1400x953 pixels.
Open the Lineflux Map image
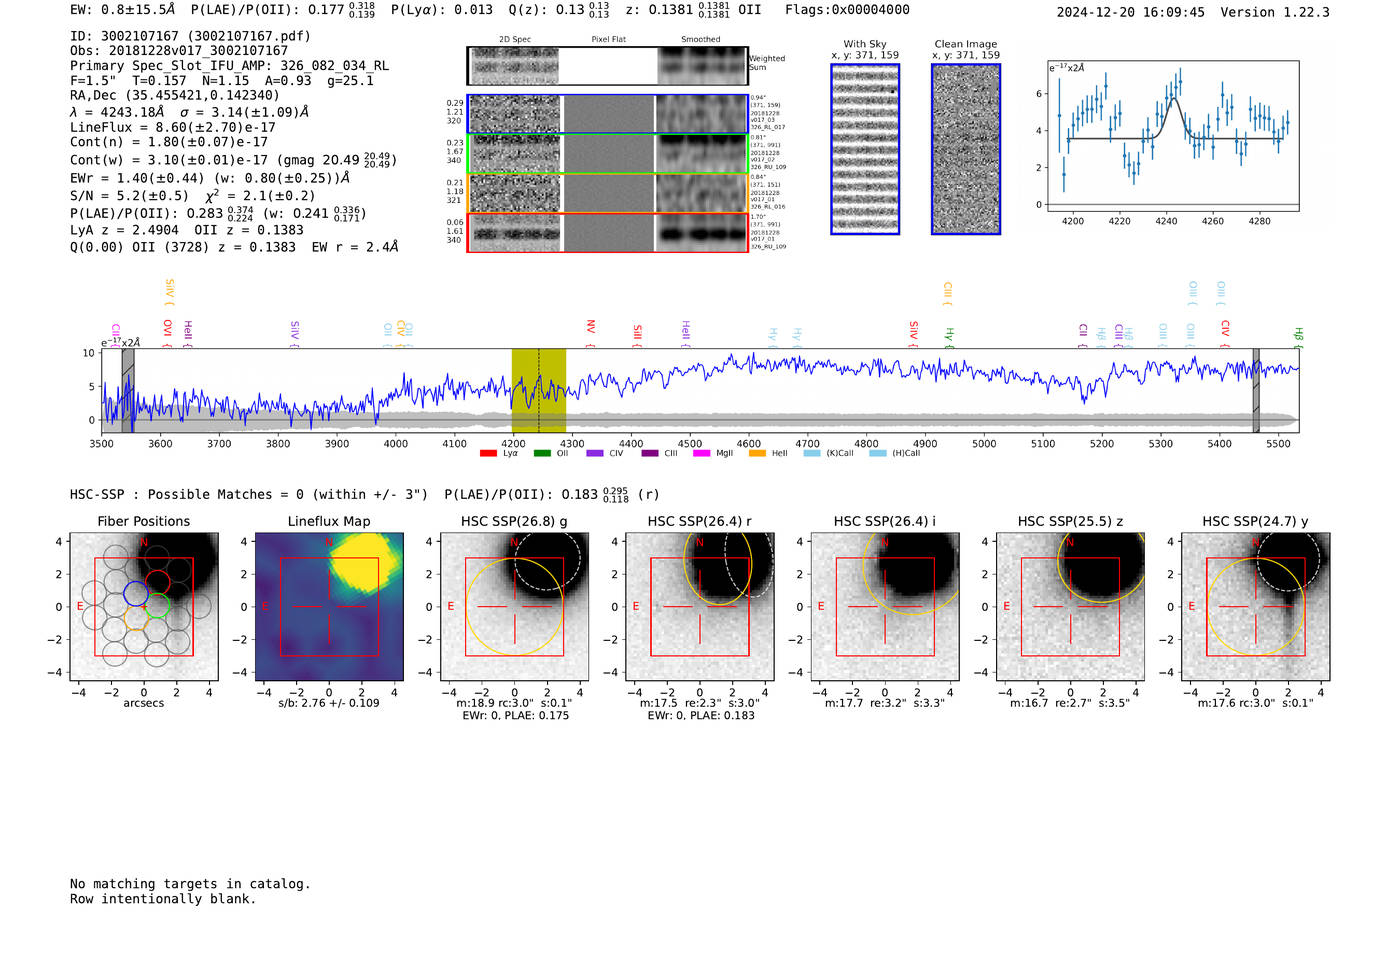329,607
